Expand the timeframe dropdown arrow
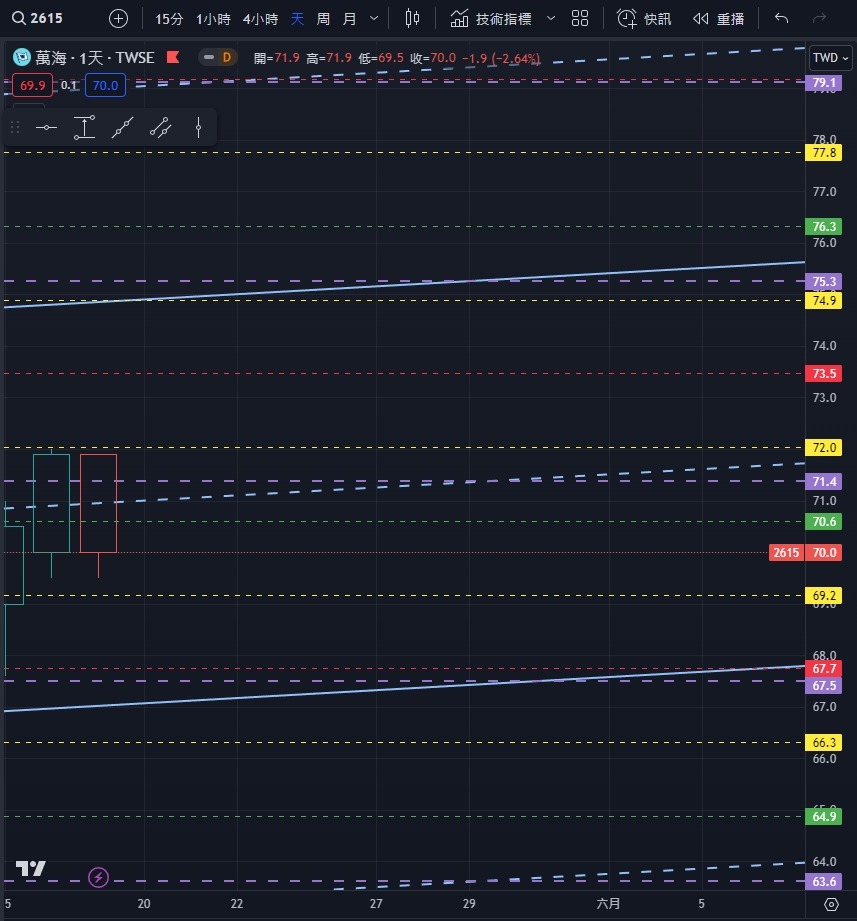857x921 pixels. coord(374,19)
